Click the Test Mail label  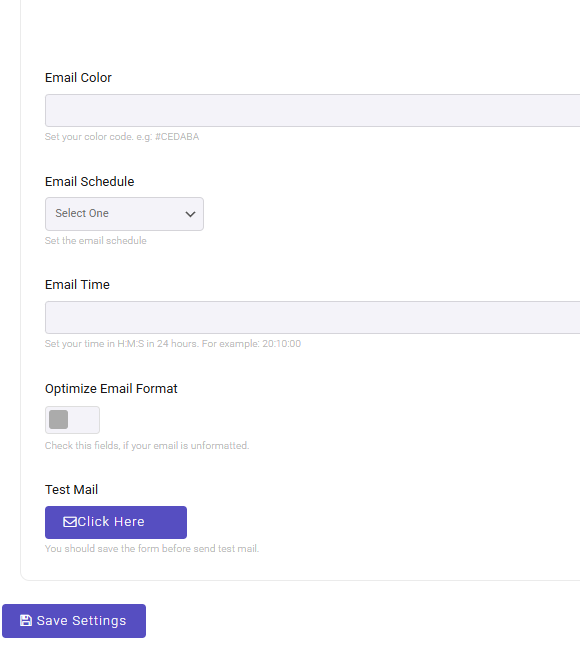(x=72, y=489)
